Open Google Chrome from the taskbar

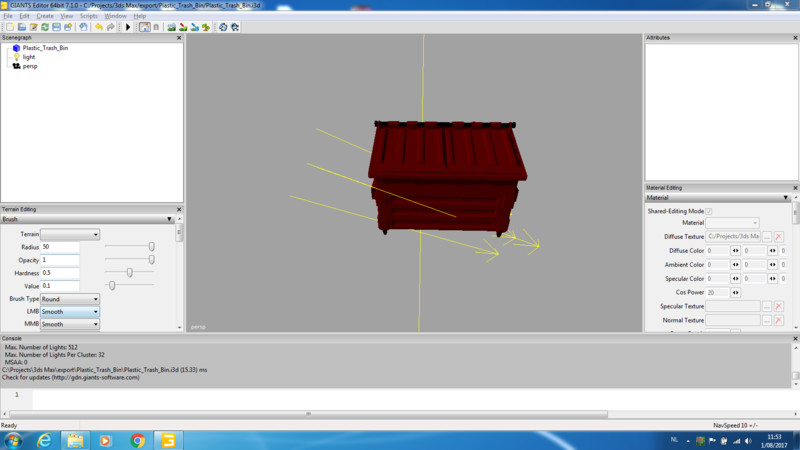point(136,439)
